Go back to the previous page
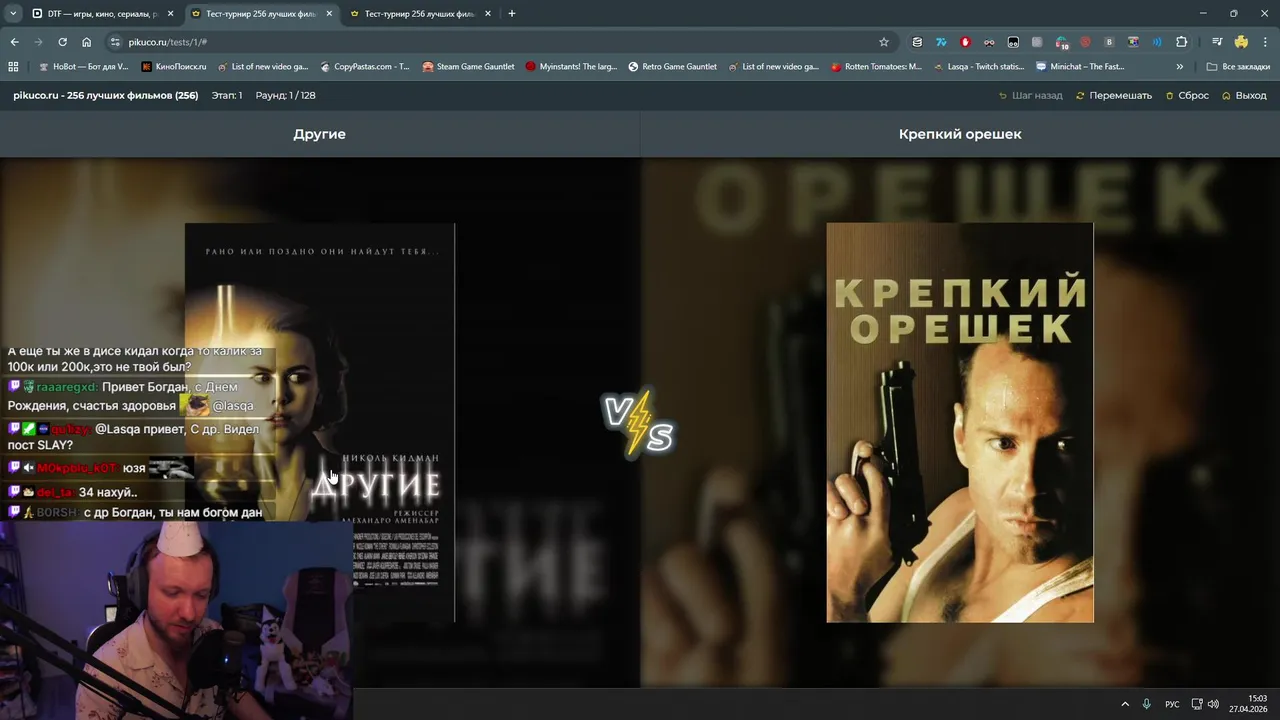This screenshot has height=720, width=1280. [14, 42]
